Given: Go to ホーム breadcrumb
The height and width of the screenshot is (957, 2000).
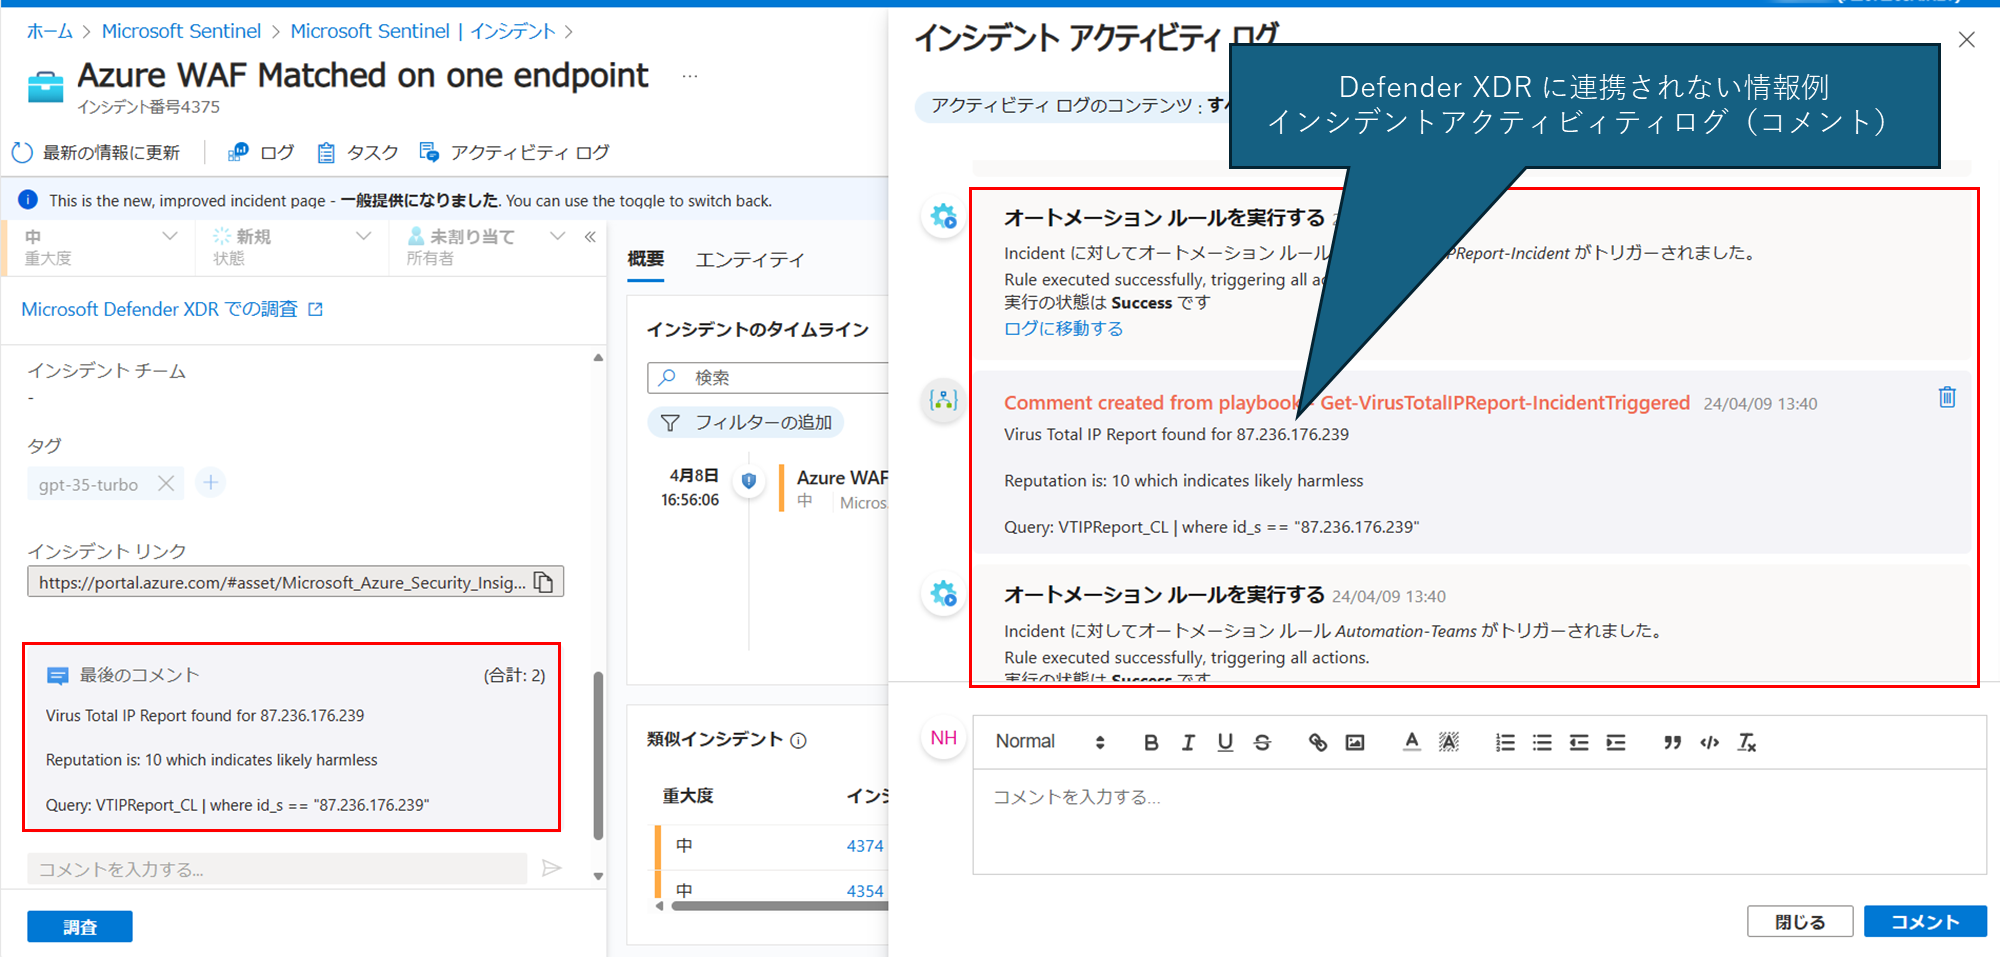Looking at the screenshot, I should tap(49, 31).
